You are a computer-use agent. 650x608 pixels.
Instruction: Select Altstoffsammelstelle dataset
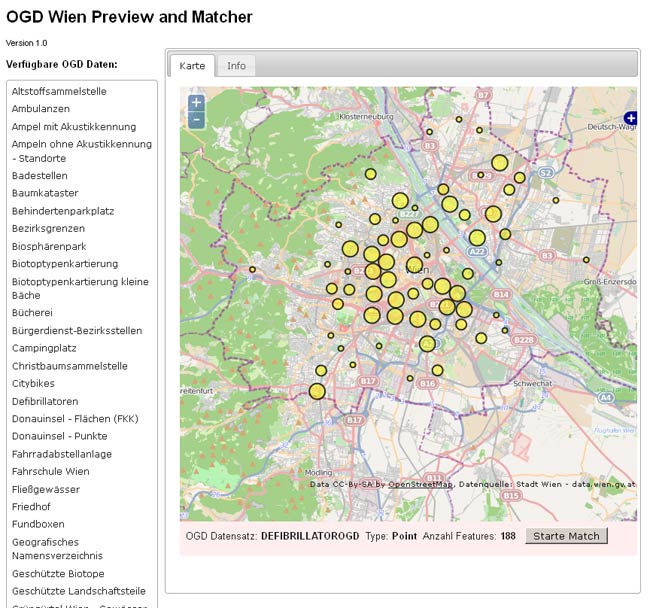59,91
